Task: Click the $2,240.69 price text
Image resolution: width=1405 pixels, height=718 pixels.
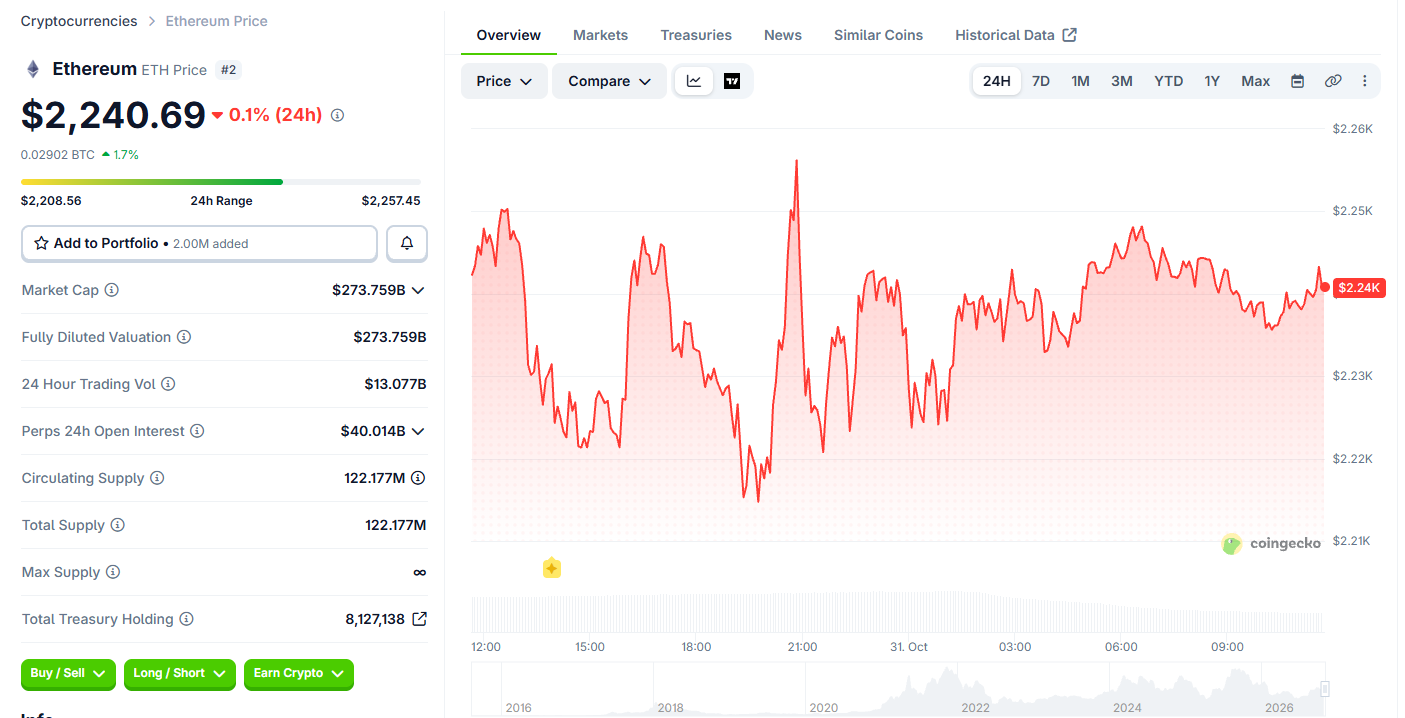Action: coord(113,115)
